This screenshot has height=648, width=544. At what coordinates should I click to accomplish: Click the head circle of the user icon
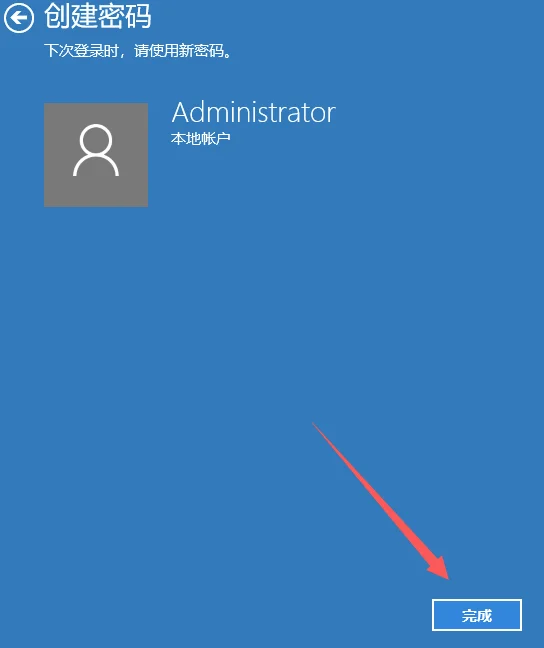click(x=96, y=139)
